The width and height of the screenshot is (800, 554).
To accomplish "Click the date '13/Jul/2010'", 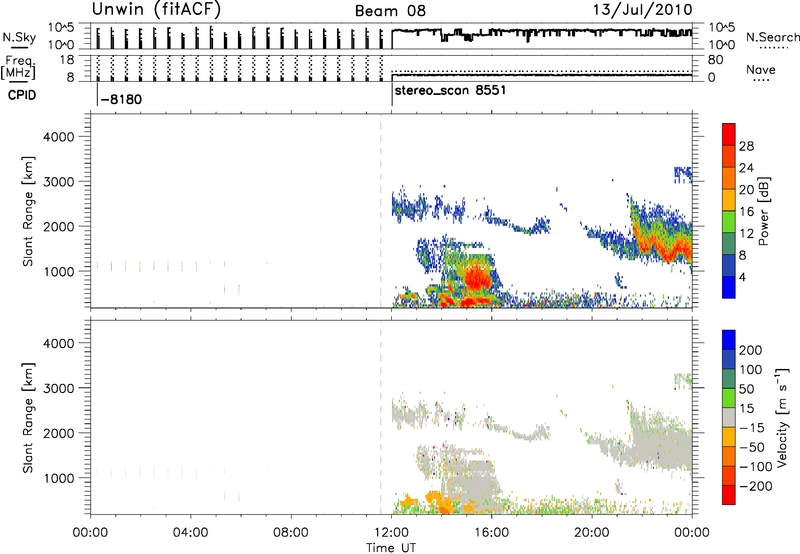I will pyautogui.click(x=642, y=9).
